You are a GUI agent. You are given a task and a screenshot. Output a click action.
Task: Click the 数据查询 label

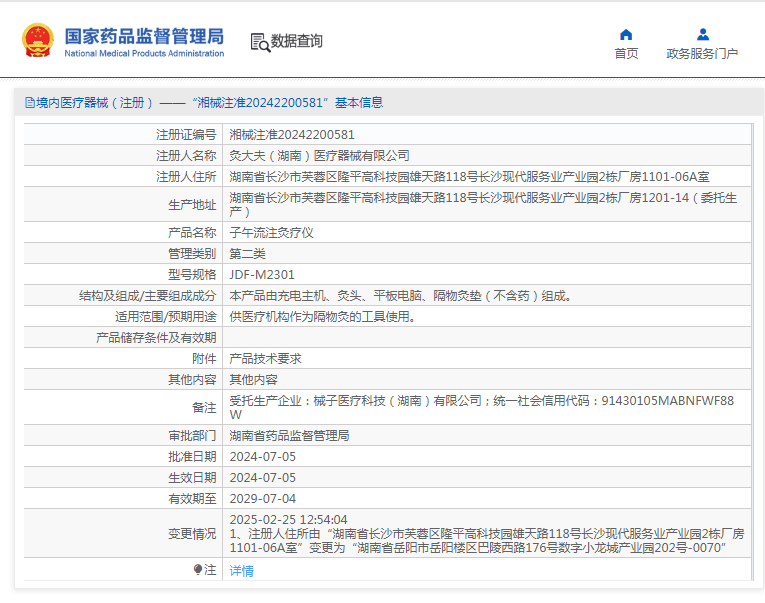pos(297,41)
